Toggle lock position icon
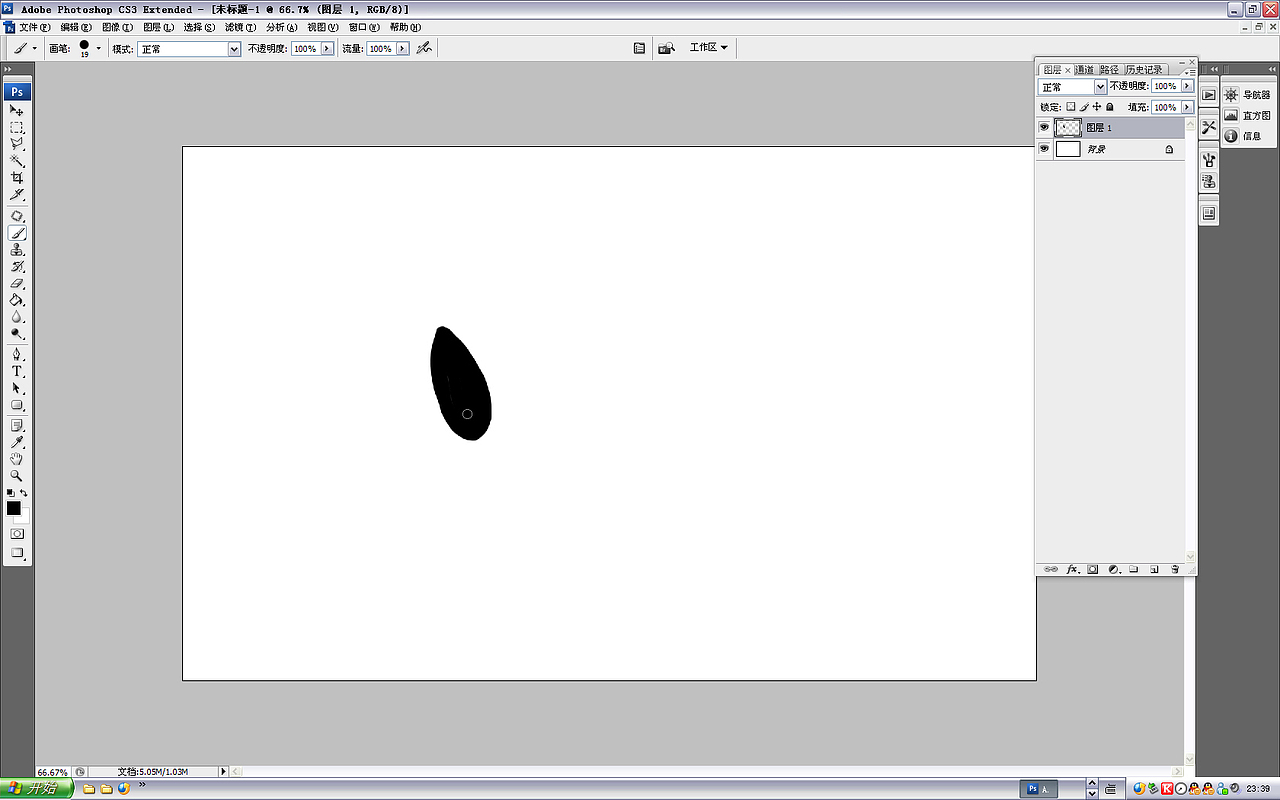This screenshot has width=1280, height=800. [x=1097, y=107]
